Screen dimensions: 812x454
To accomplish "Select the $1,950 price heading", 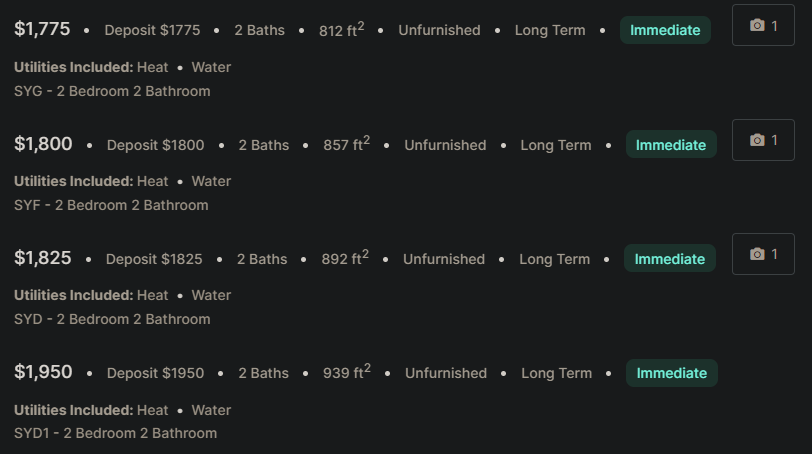I will tap(43, 372).
